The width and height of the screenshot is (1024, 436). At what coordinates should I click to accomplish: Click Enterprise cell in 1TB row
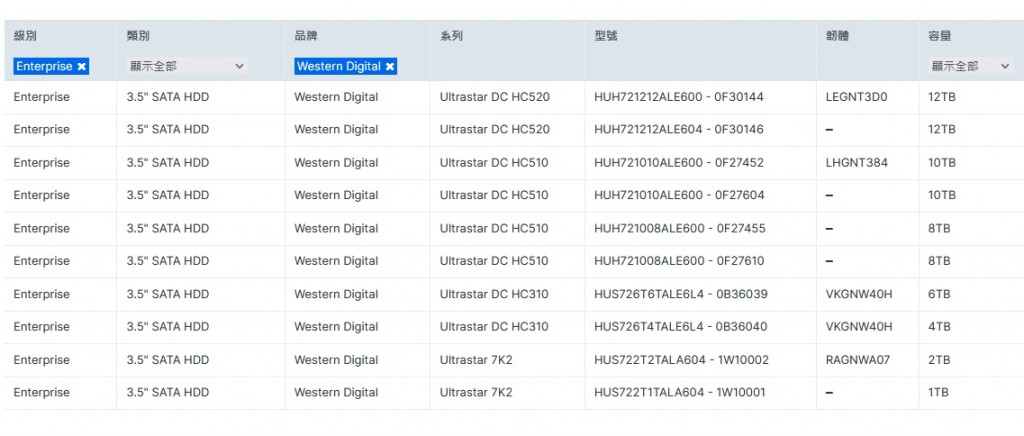41,392
